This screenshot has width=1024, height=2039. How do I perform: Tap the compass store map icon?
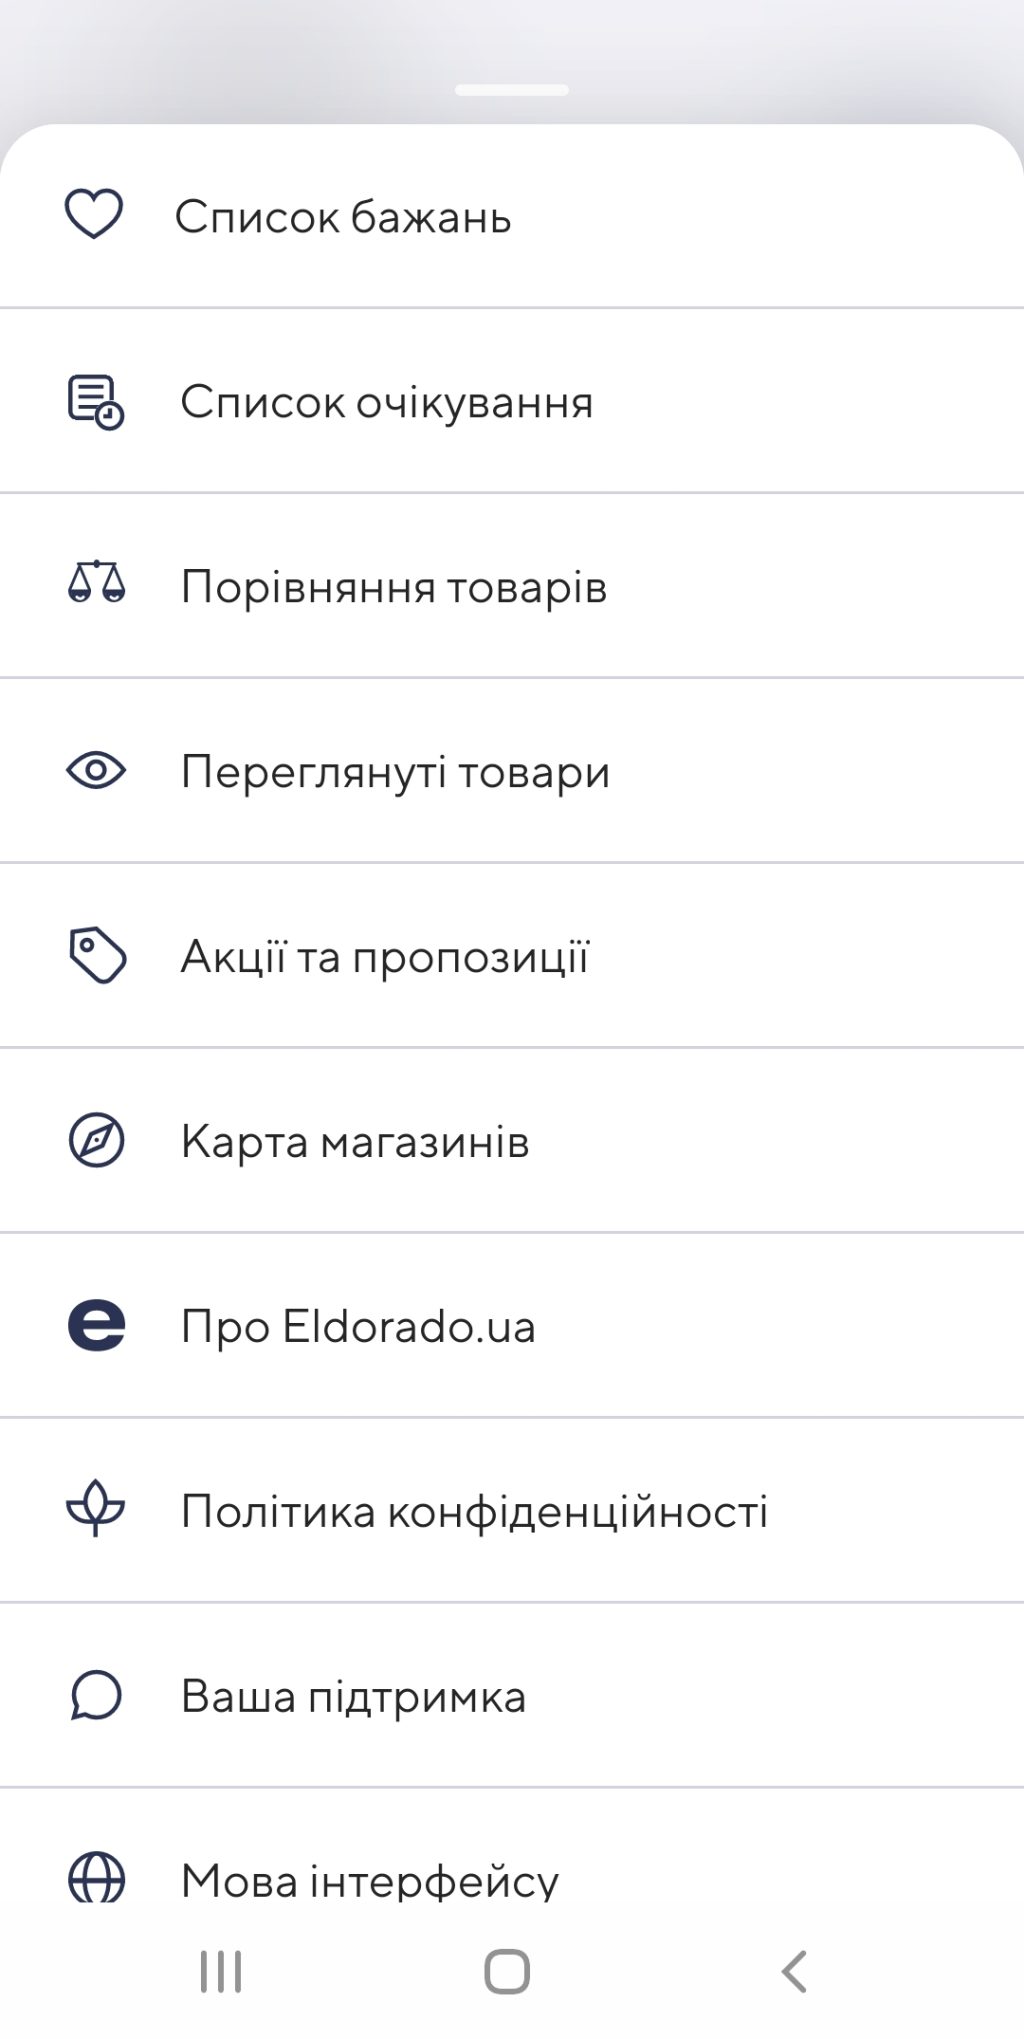pos(96,1141)
